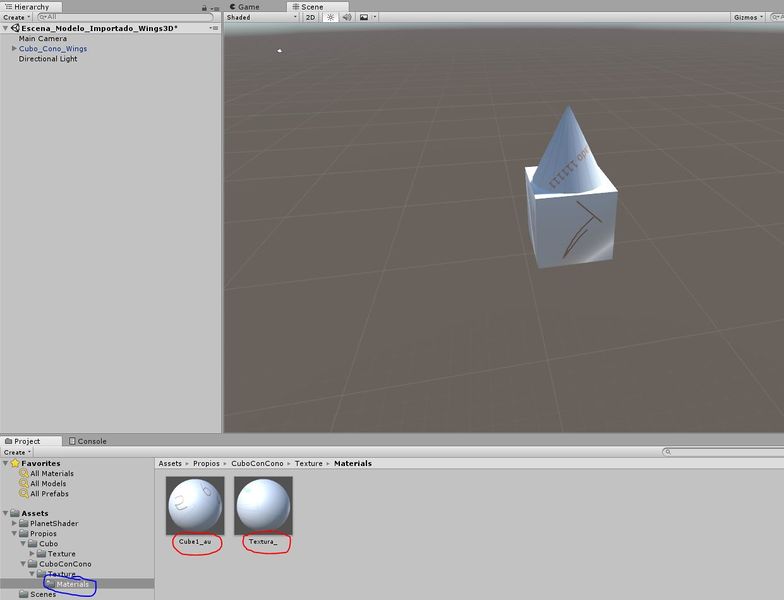Open the scene row options menu icon
Image resolution: width=784 pixels, height=600 pixels.
click(214, 28)
